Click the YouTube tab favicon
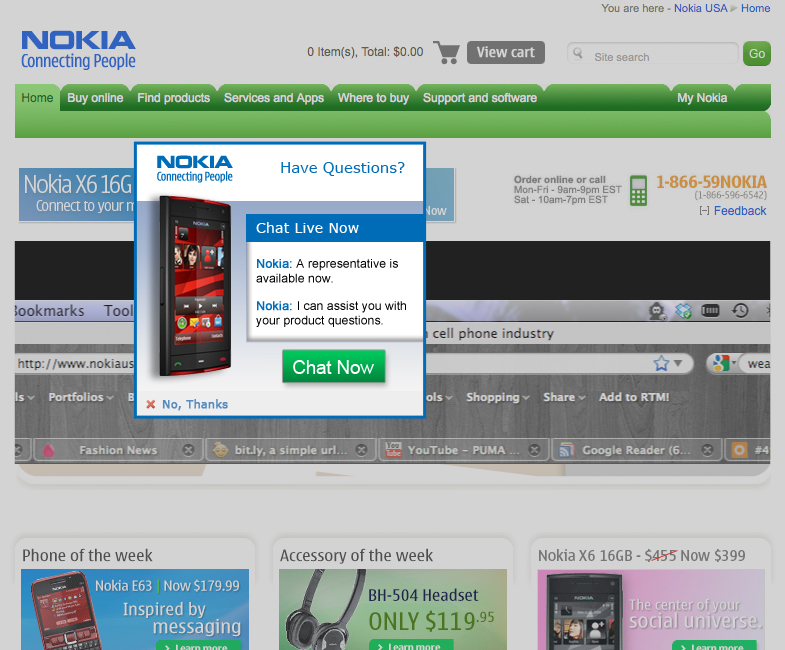The image size is (785, 650). tap(393, 450)
